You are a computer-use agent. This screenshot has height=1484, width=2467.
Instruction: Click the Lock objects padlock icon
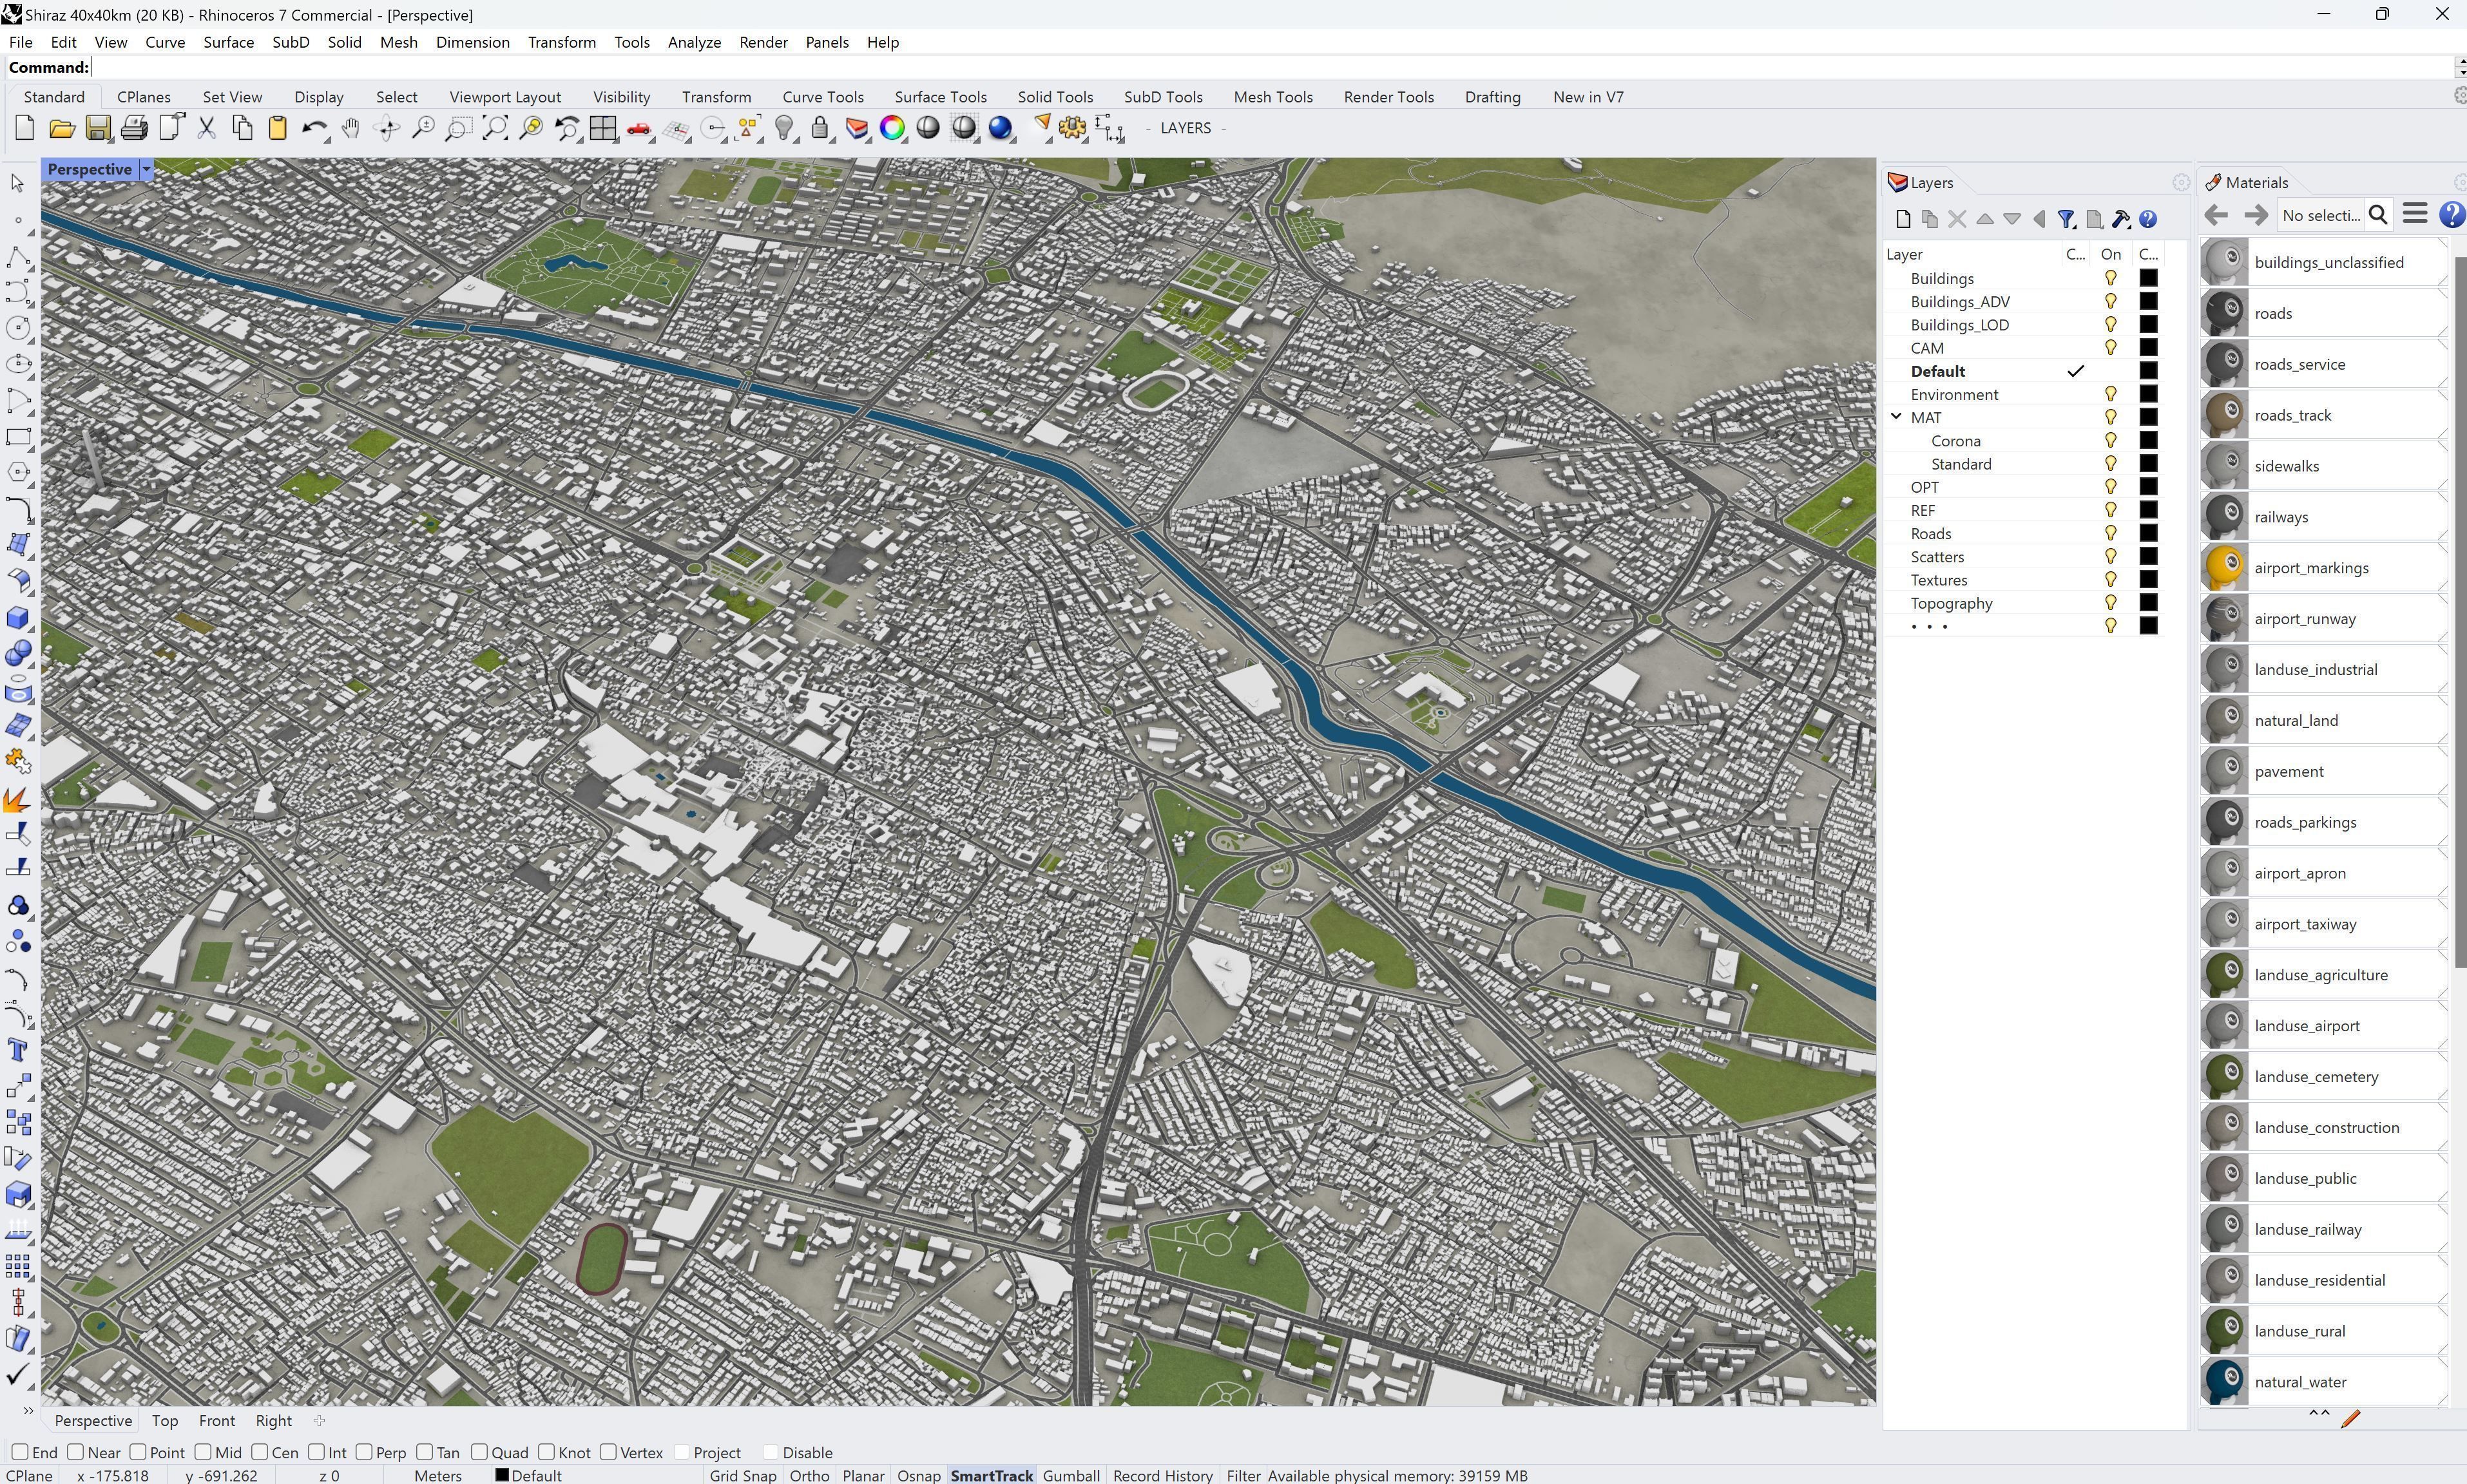[820, 128]
